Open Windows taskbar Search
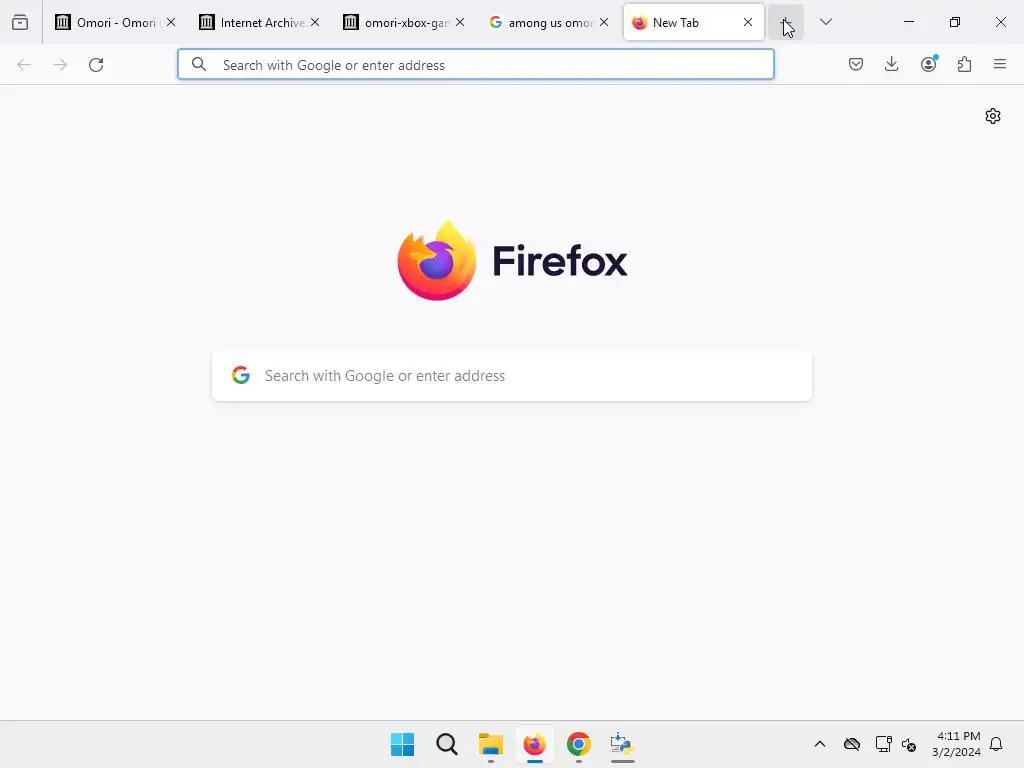 pos(447,744)
